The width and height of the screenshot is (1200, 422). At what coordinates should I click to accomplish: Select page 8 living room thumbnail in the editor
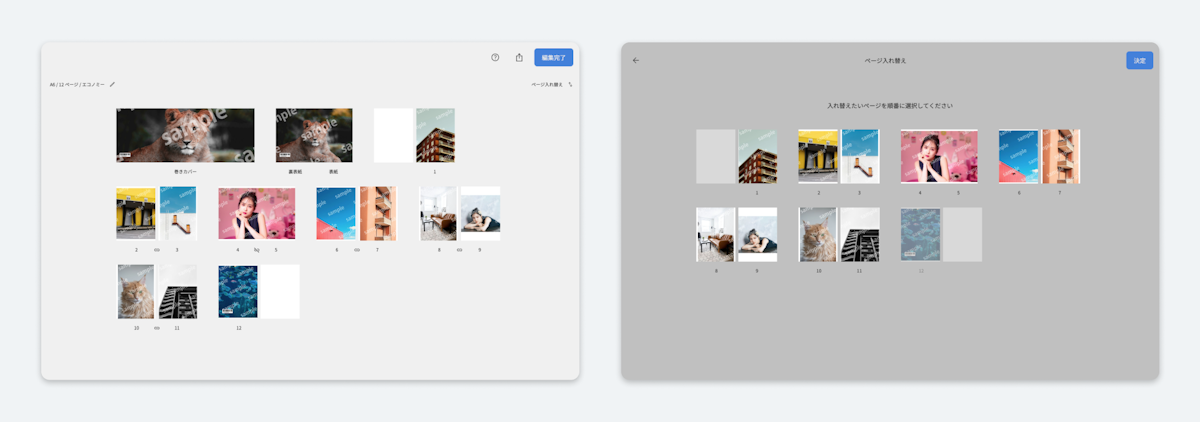pos(438,213)
